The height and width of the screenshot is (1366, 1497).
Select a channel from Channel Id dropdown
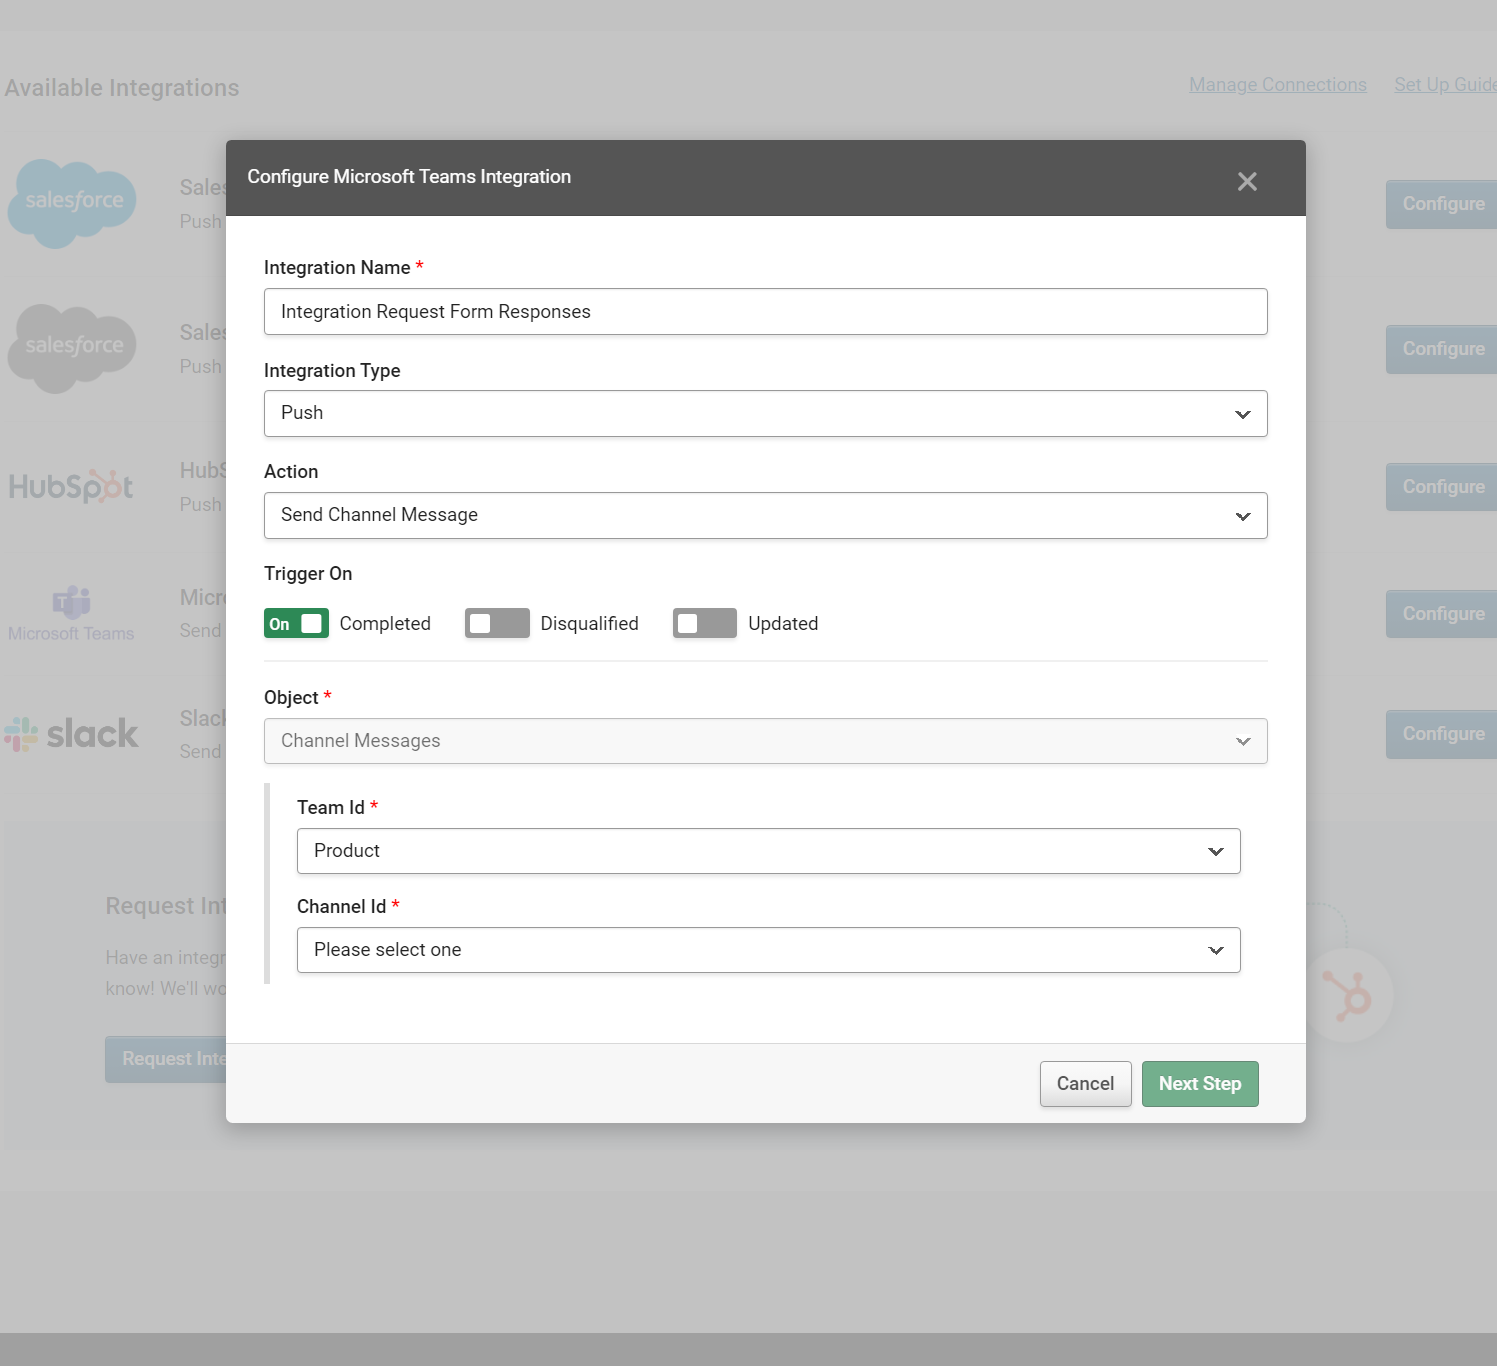(x=768, y=950)
